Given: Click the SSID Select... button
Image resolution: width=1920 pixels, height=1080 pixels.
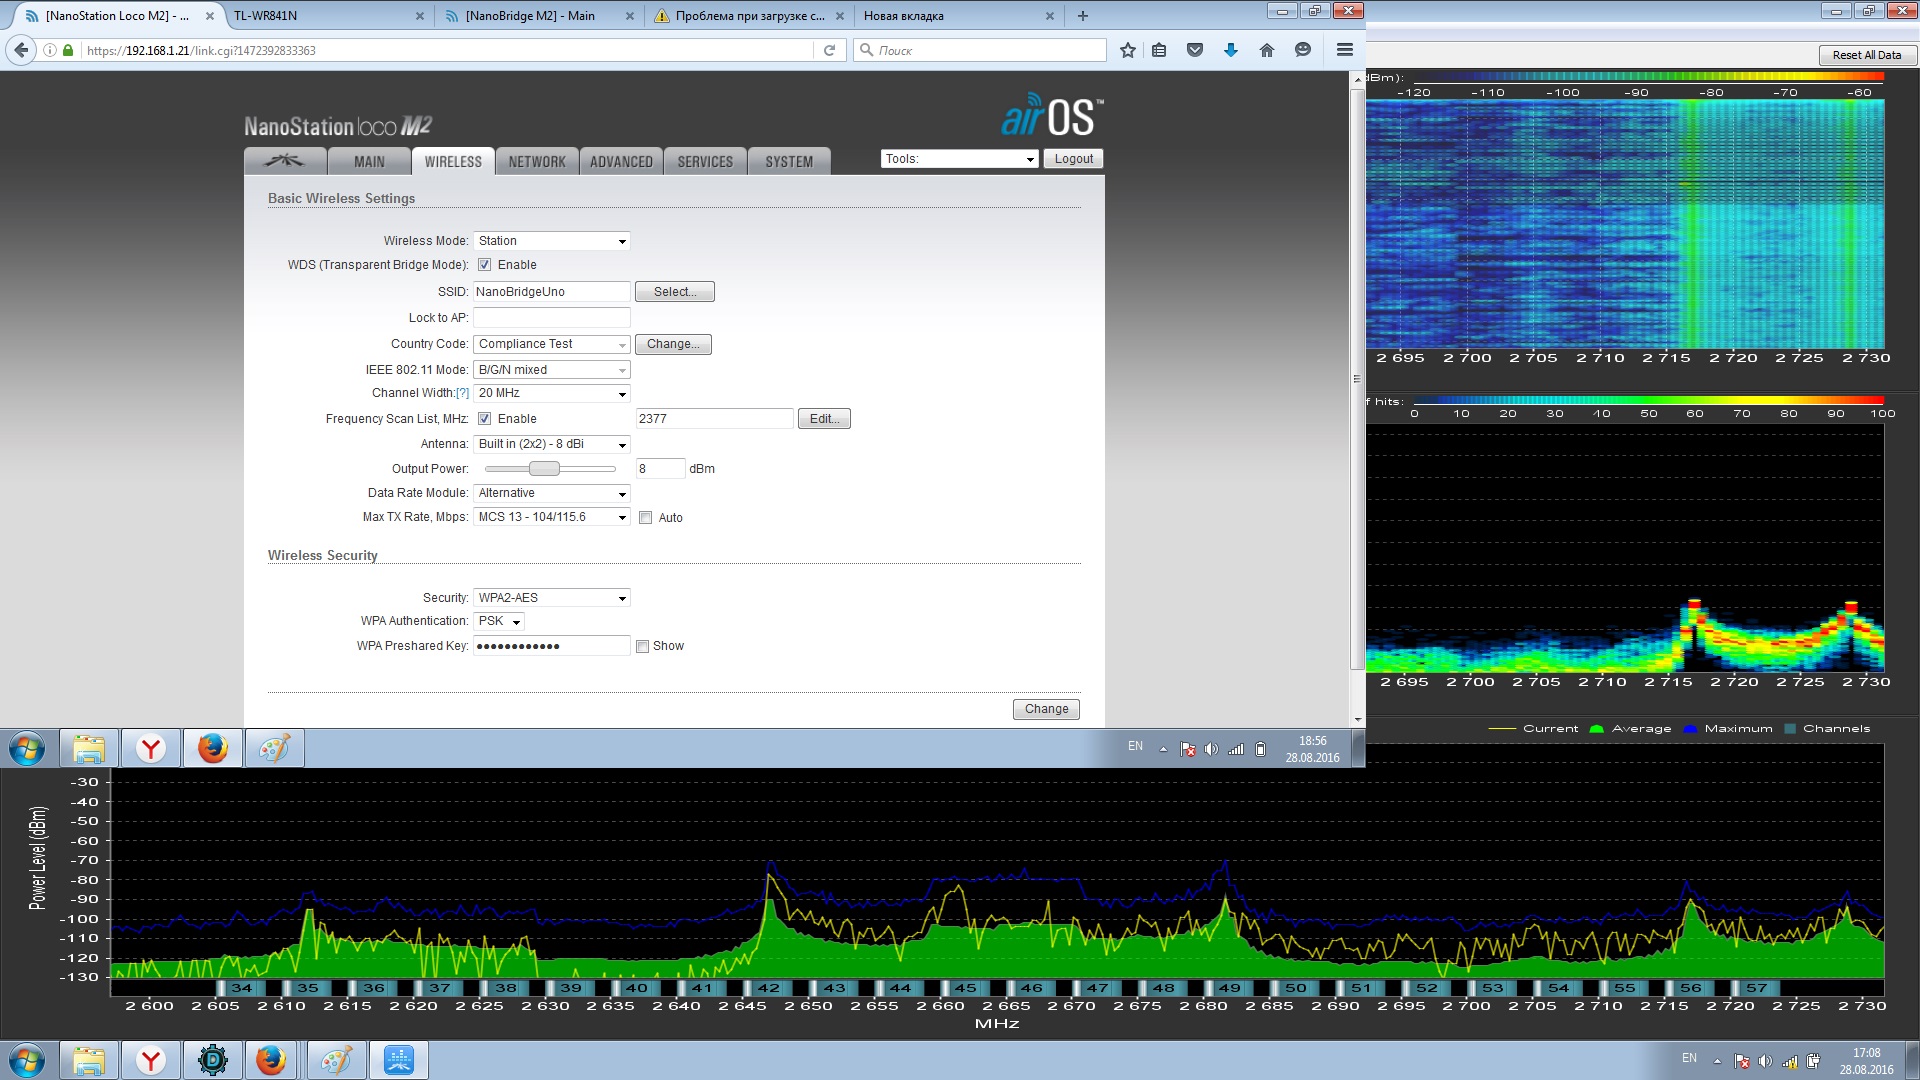Looking at the screenshot, I should click(x=675, y=292).
